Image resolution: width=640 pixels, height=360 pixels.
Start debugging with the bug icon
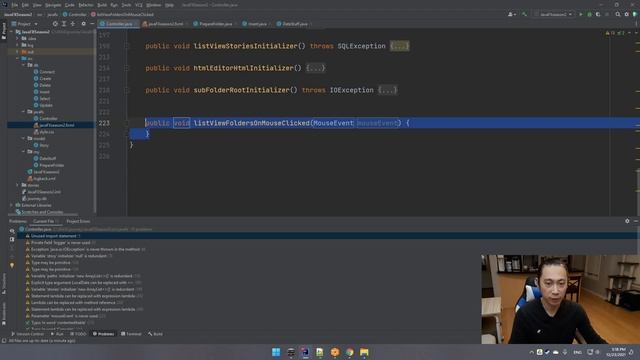coord(589,14)
